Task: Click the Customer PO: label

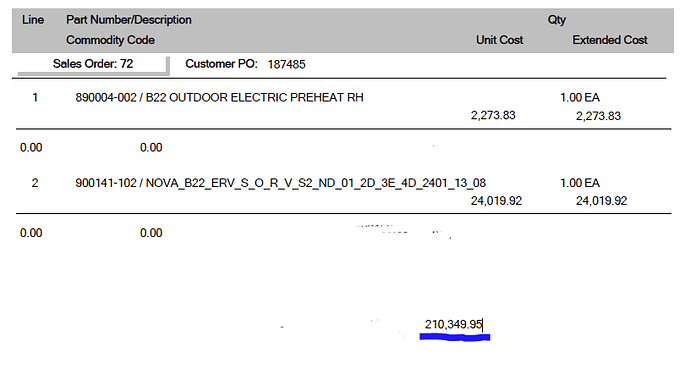Action: (x=221, y=64)
